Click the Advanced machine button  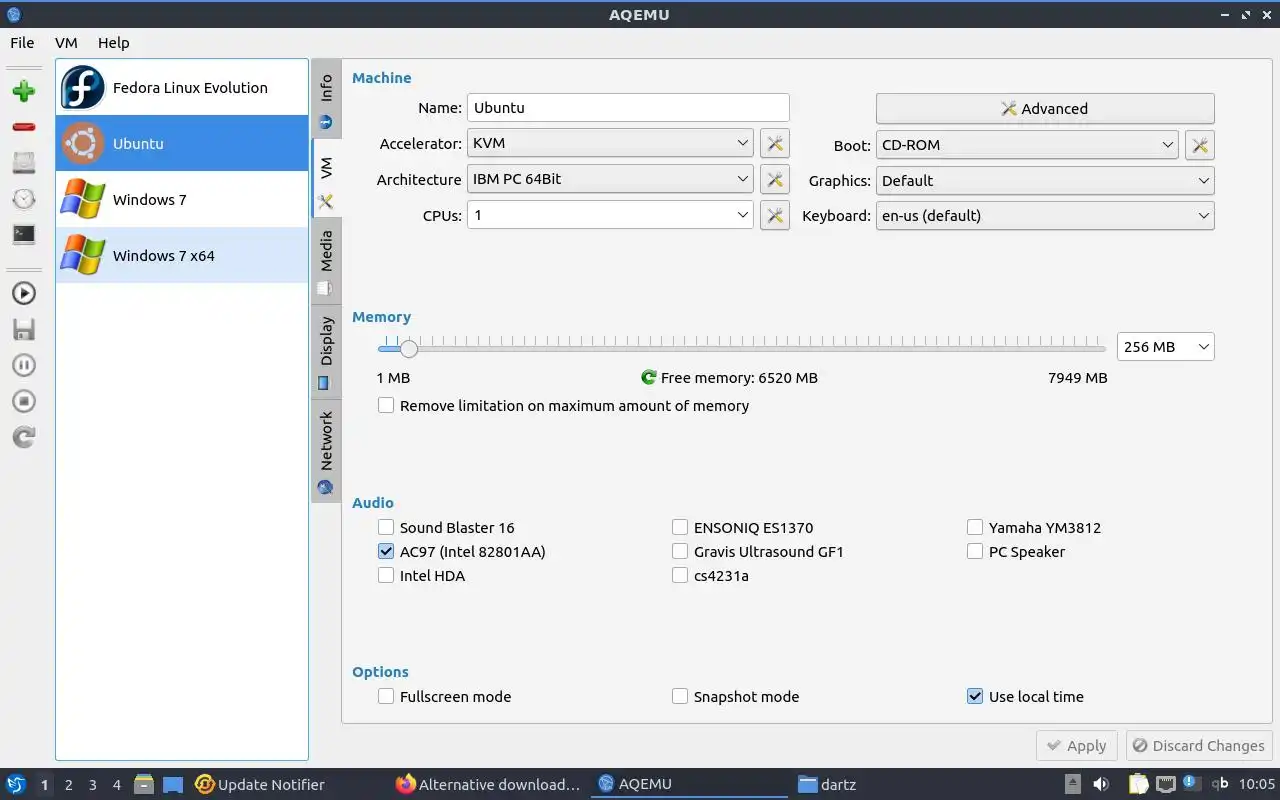tap(1045, 109)
